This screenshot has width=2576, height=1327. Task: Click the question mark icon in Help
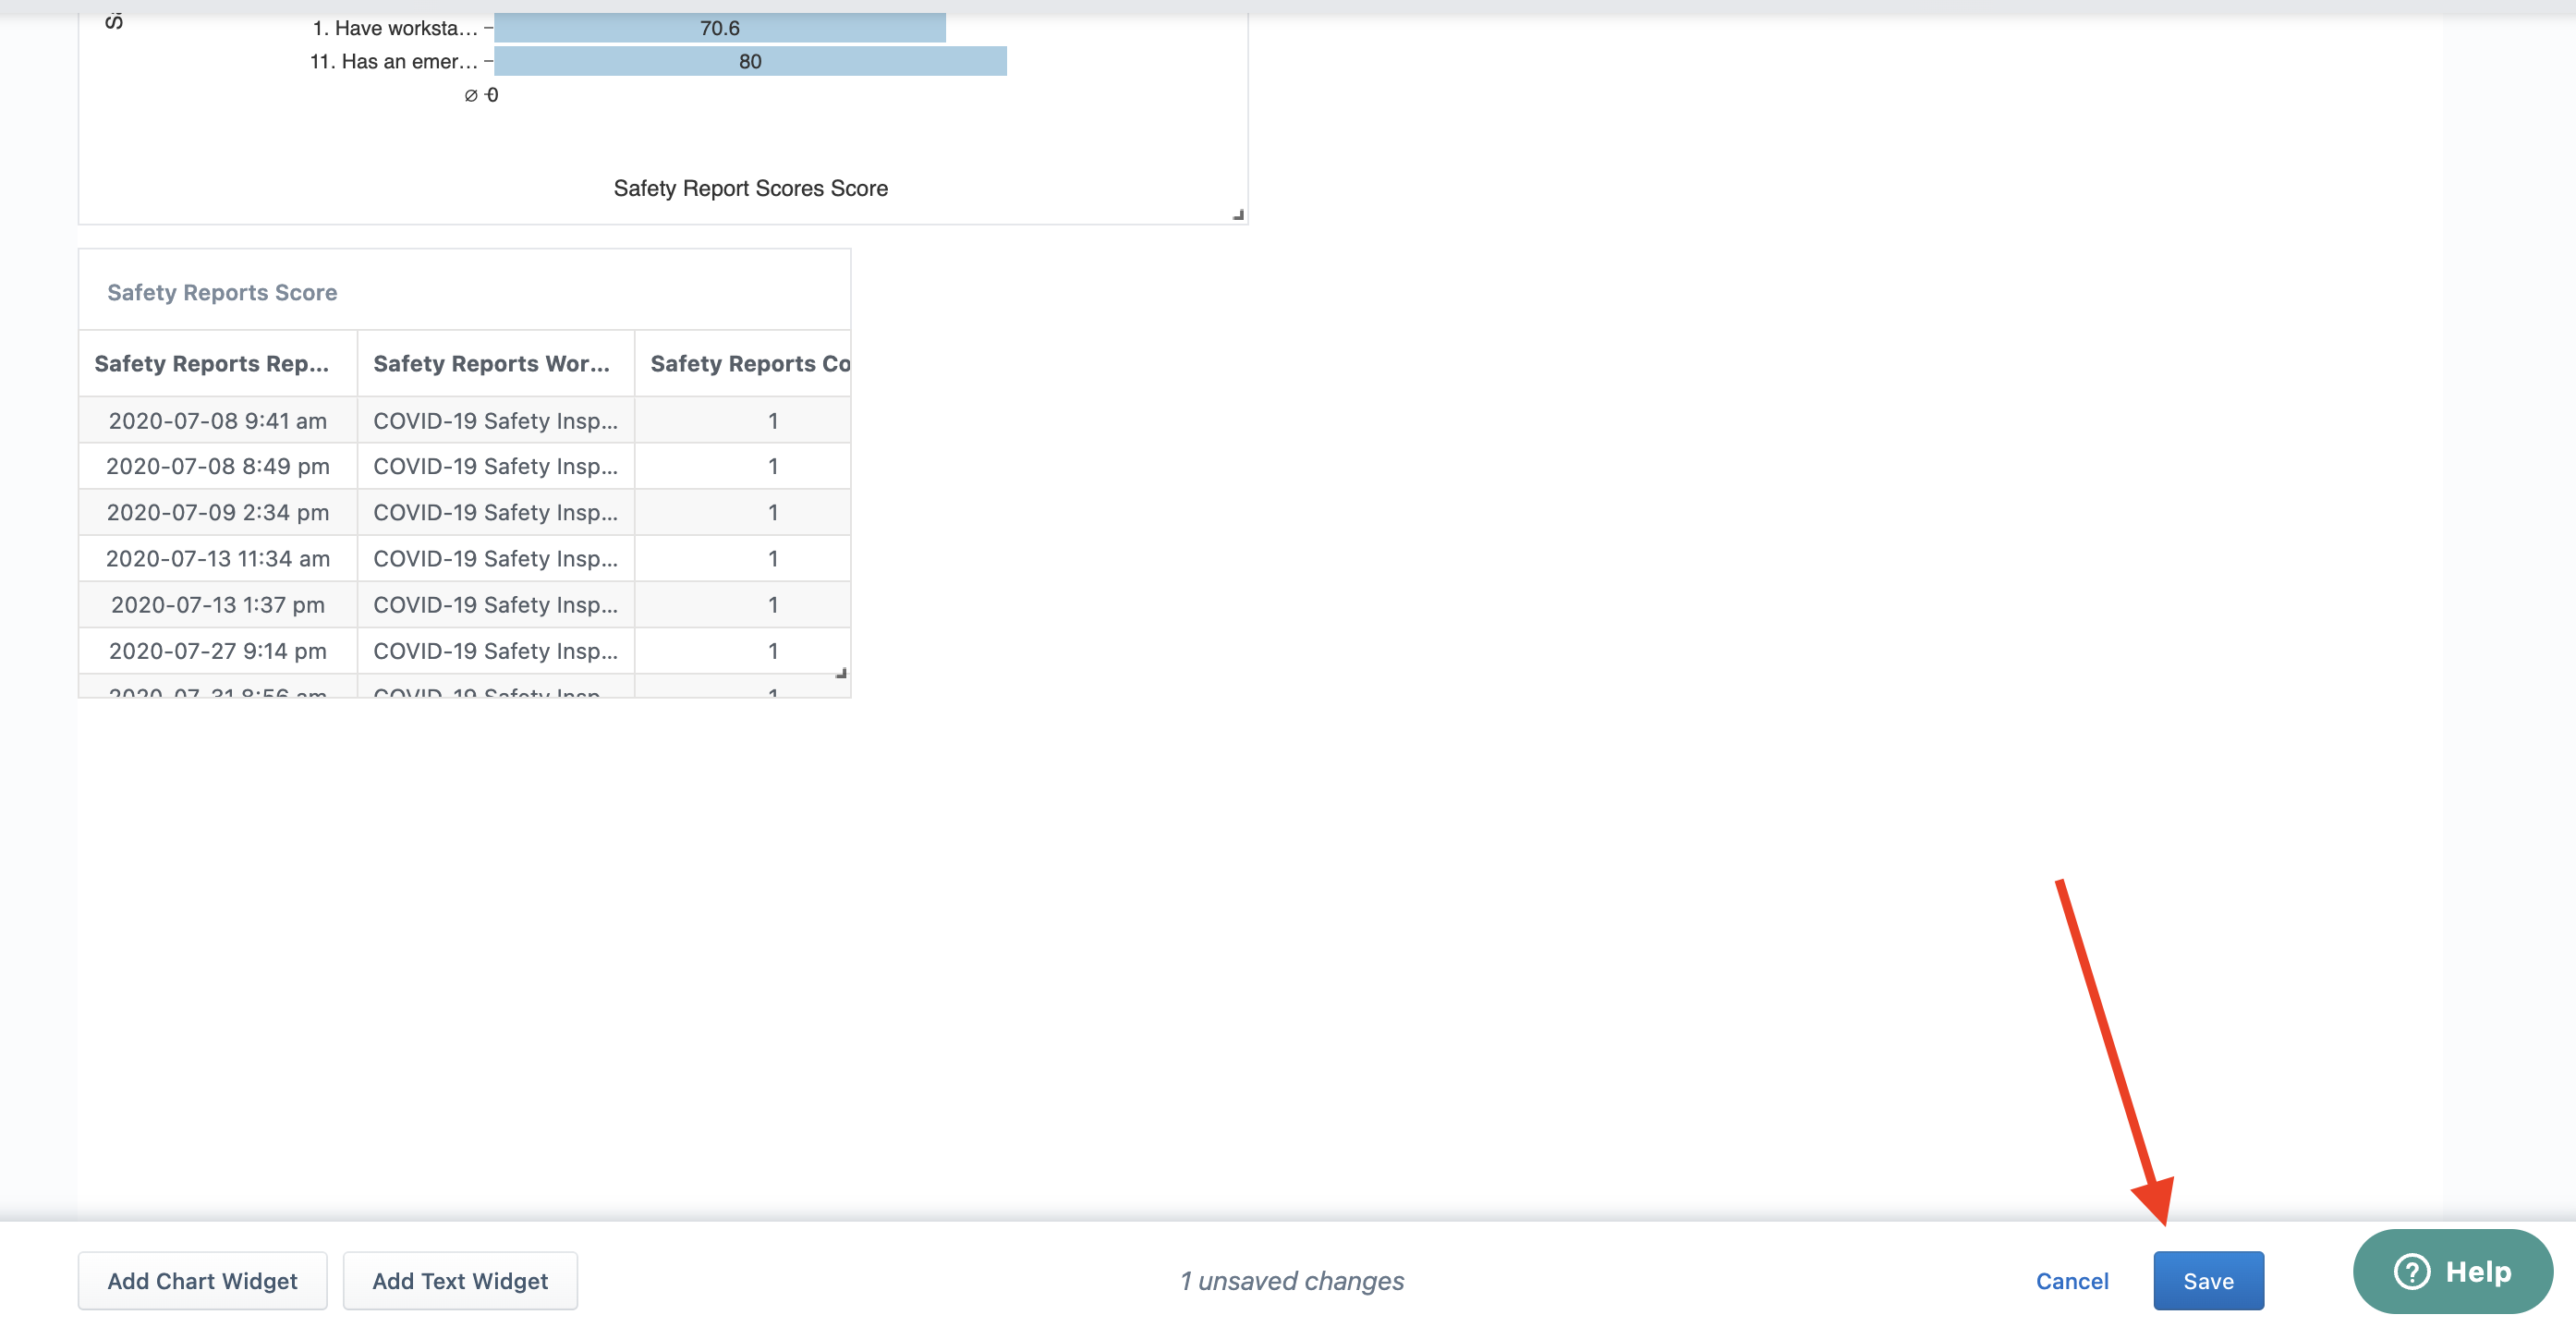(x=2411, y=1271)
